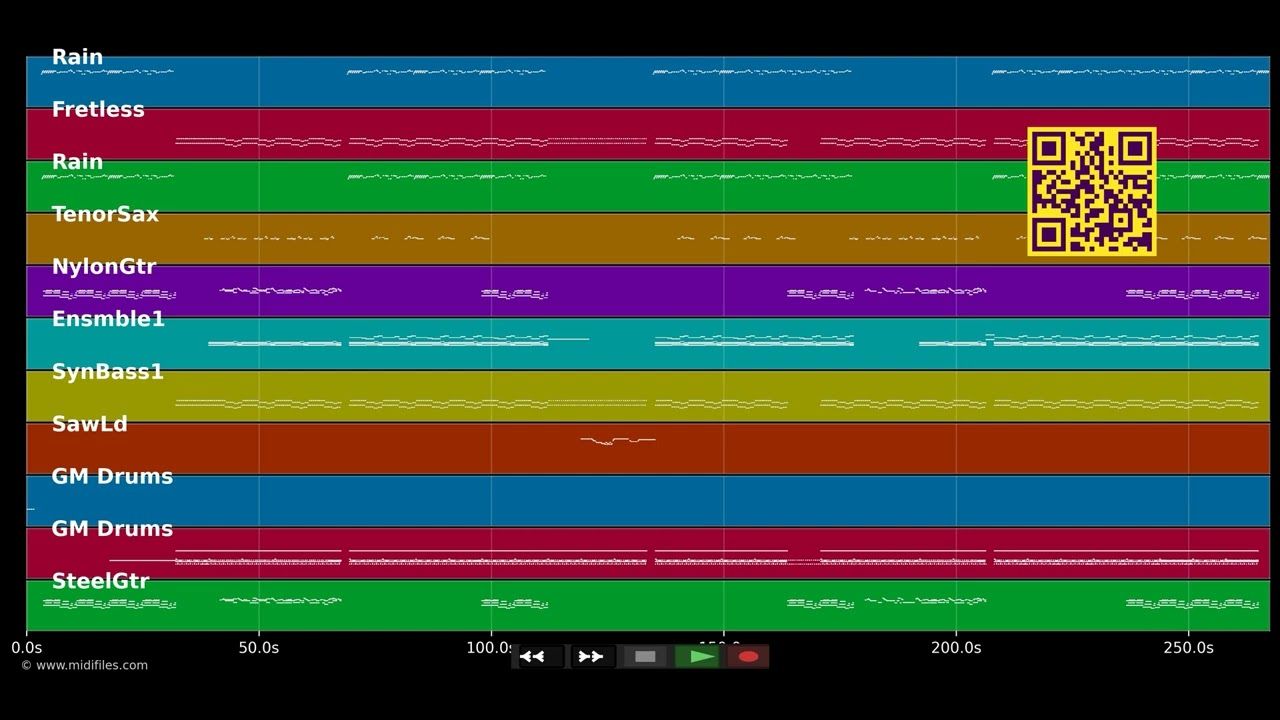Select the SynBass1 track label
The image size is (1280, 720).
[107, 372]
